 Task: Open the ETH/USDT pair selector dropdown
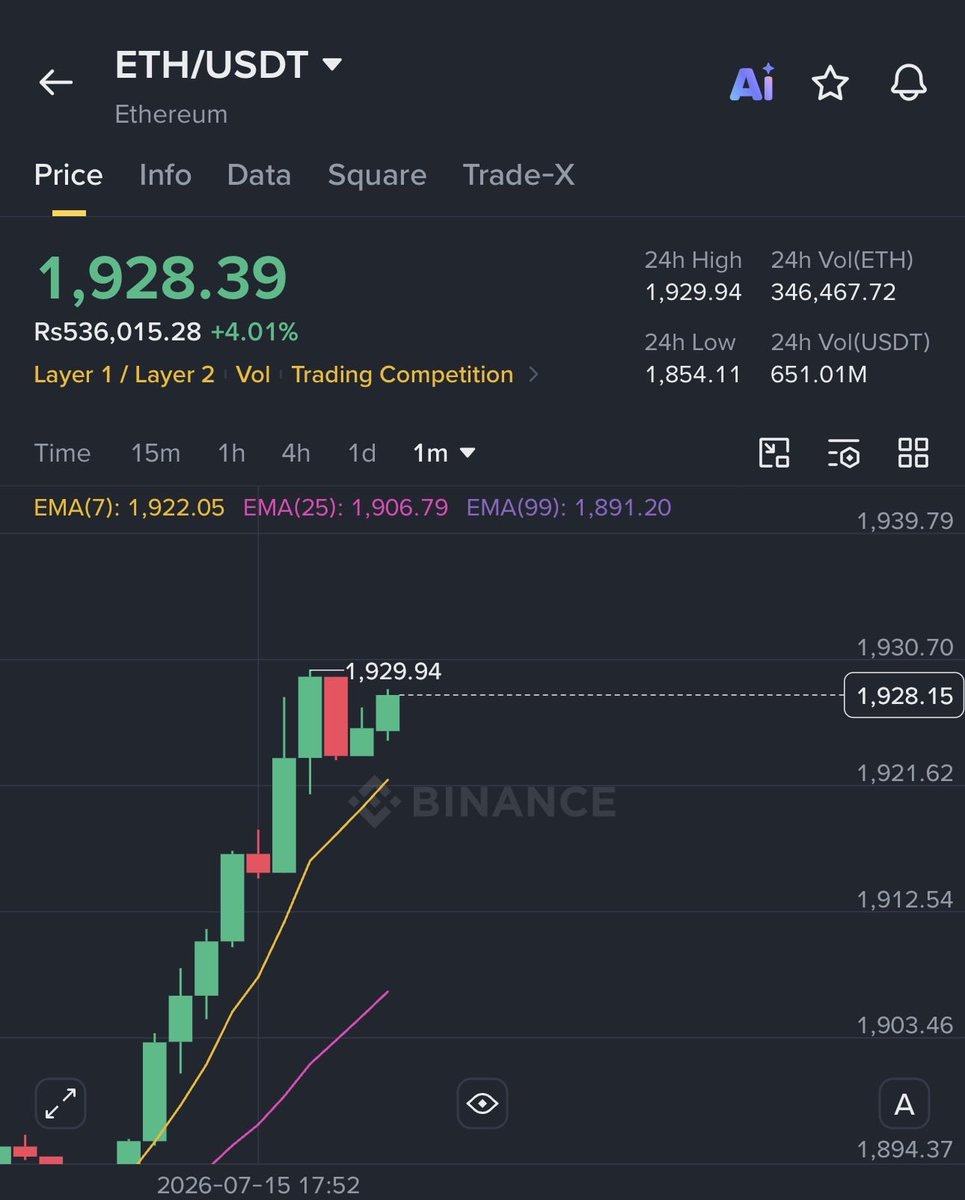[229, 66]
